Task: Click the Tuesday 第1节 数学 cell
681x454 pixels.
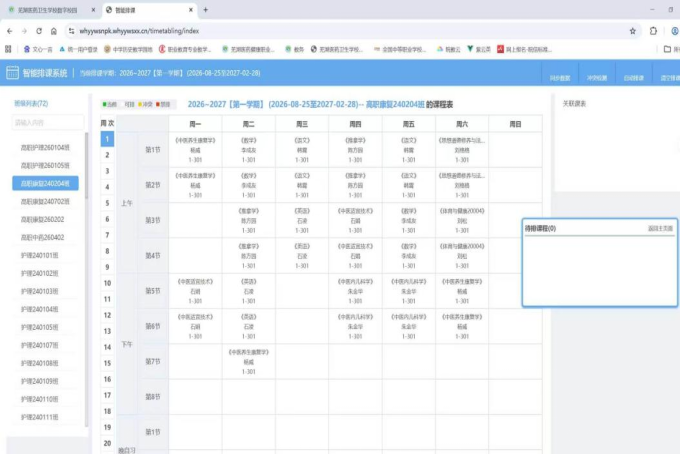Action: pos(248,150)
